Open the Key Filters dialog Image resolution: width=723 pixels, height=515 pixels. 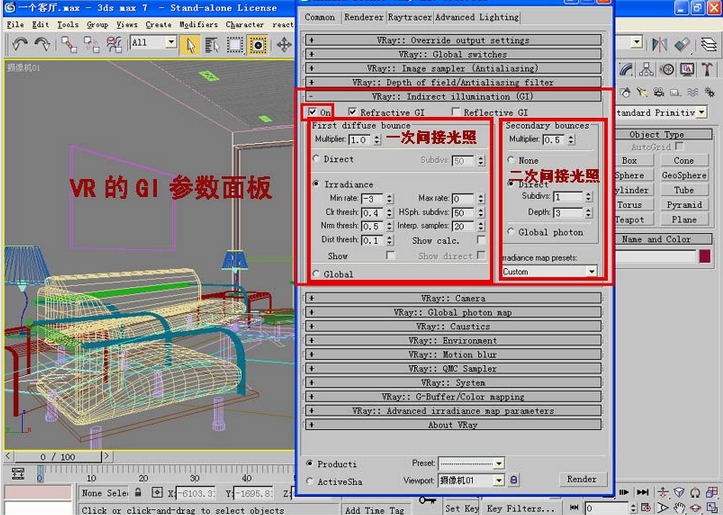pos(521,508)
